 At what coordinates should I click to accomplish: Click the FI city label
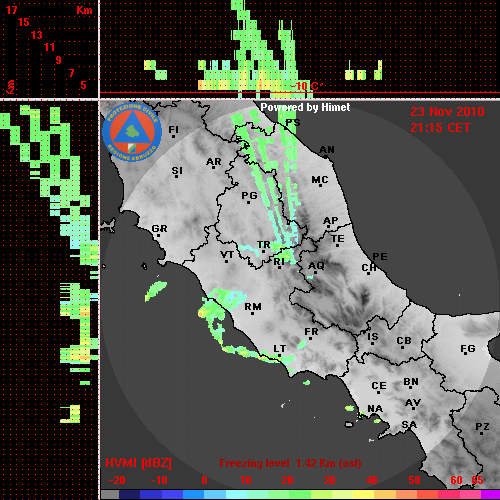173,129
